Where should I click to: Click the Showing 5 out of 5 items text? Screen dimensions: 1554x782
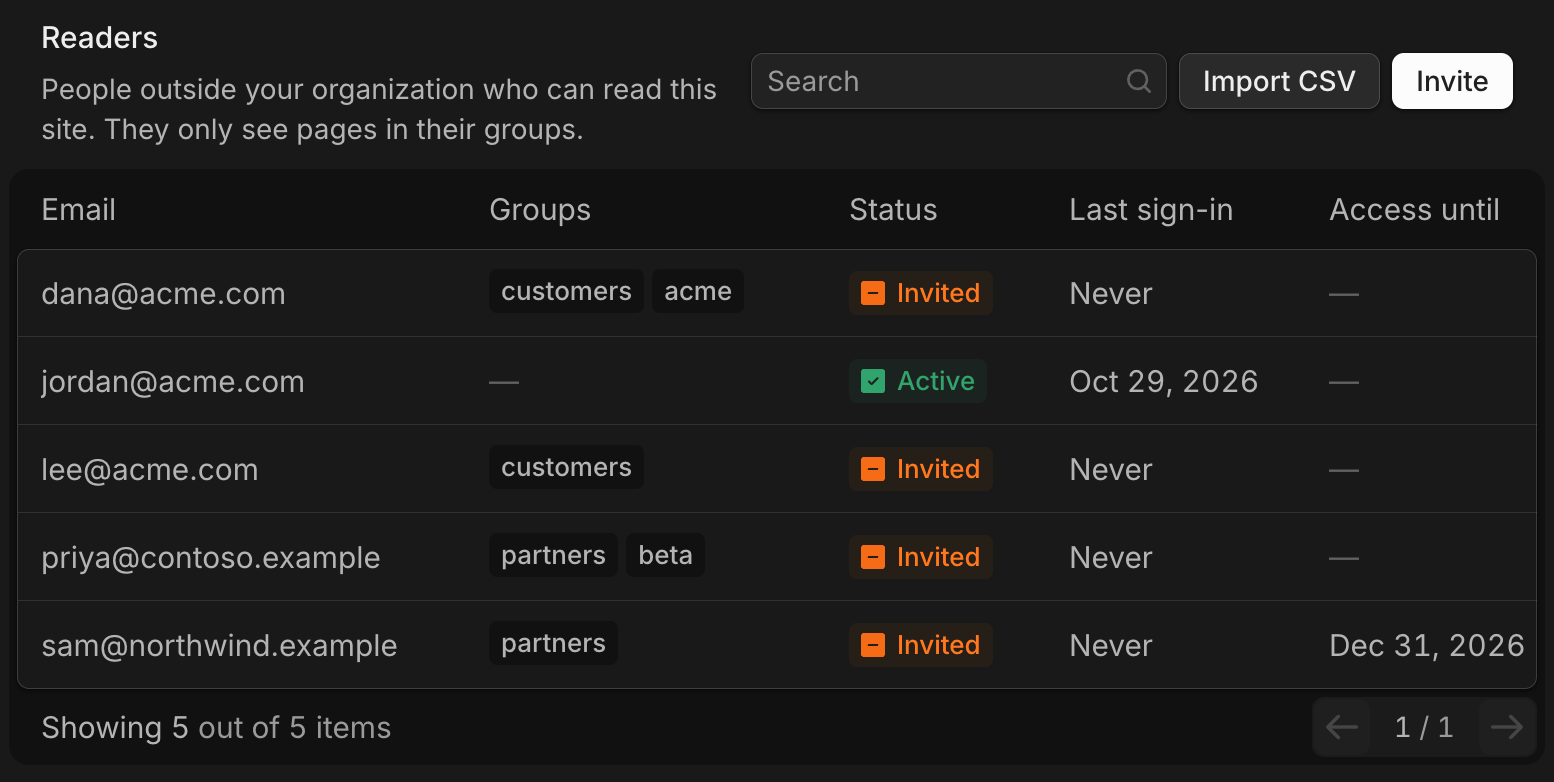(216, 728)
